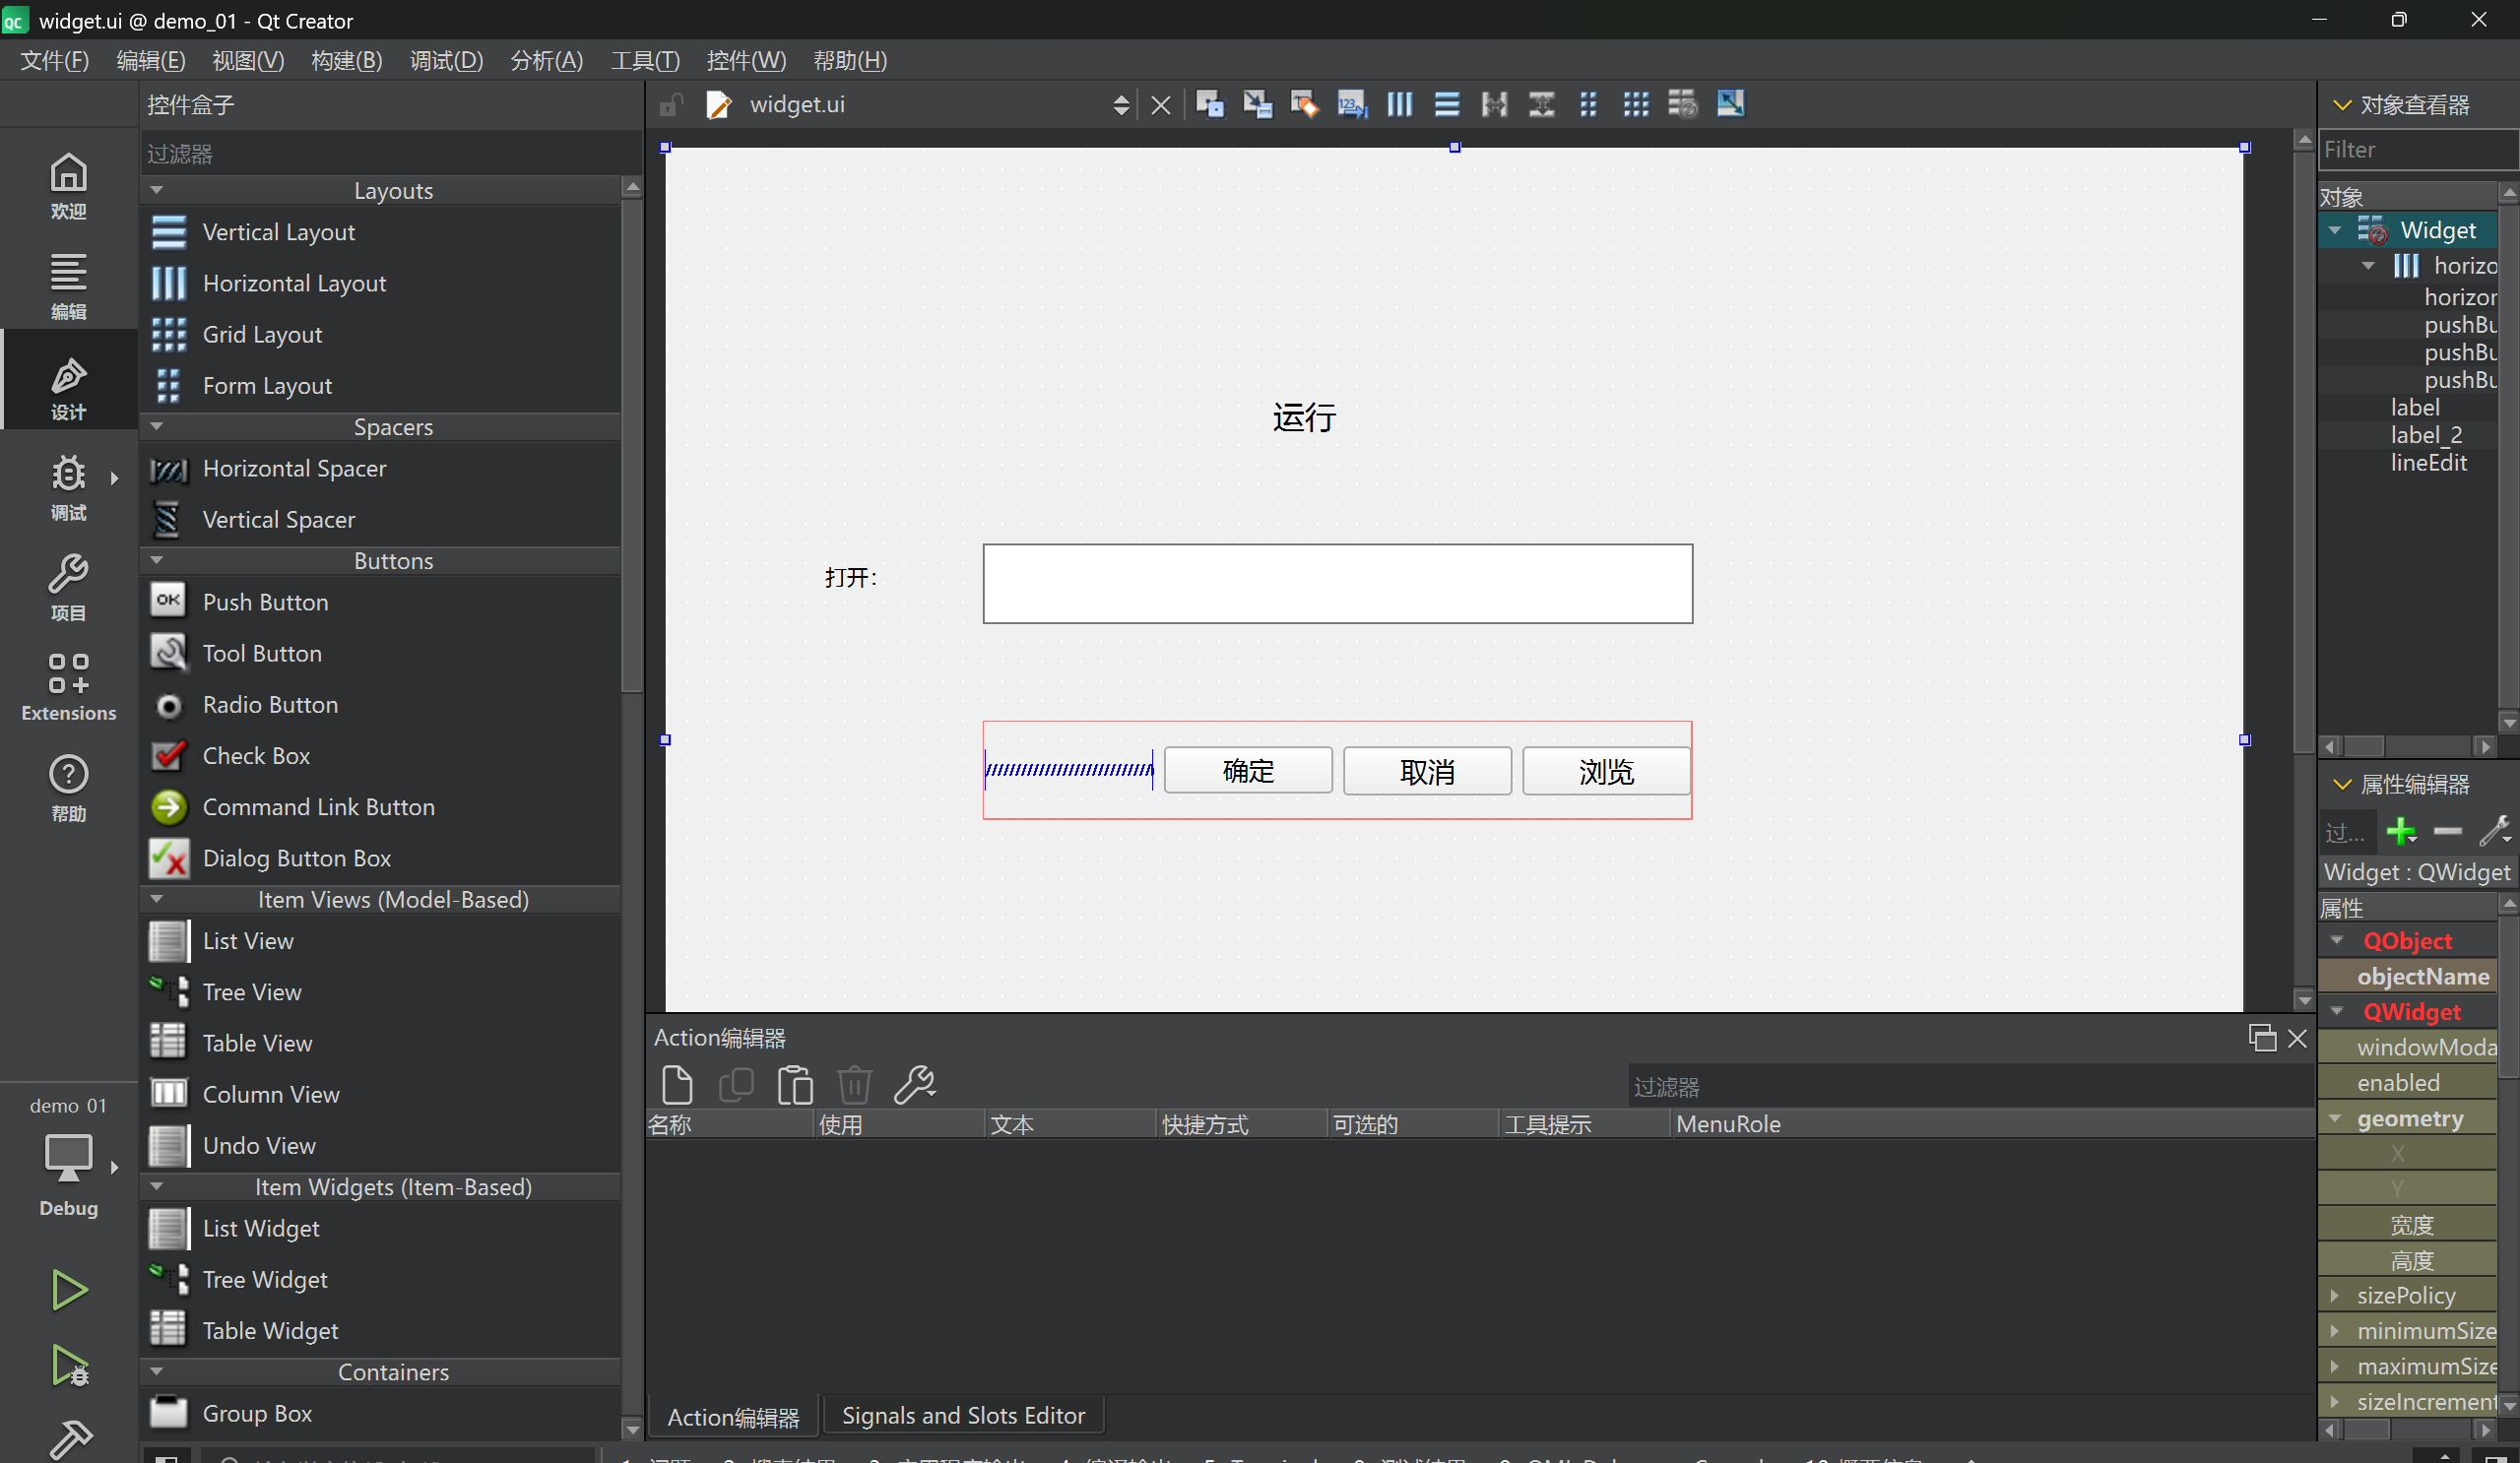The width and height of the screenshot is (2520, 1463).
Task: Click the line edit next to 打开
Action: (x=1337, y=584)
